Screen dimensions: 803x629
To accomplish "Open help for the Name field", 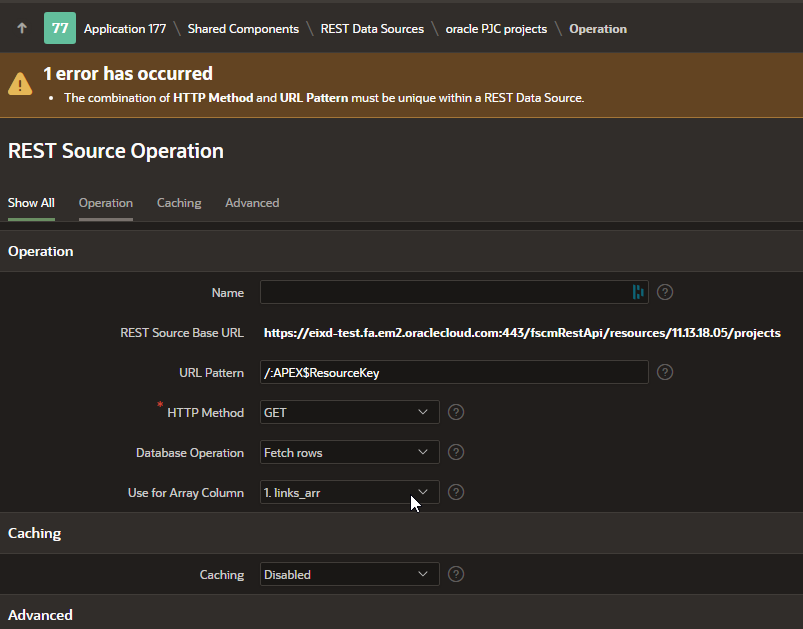I will coord(665,292).
